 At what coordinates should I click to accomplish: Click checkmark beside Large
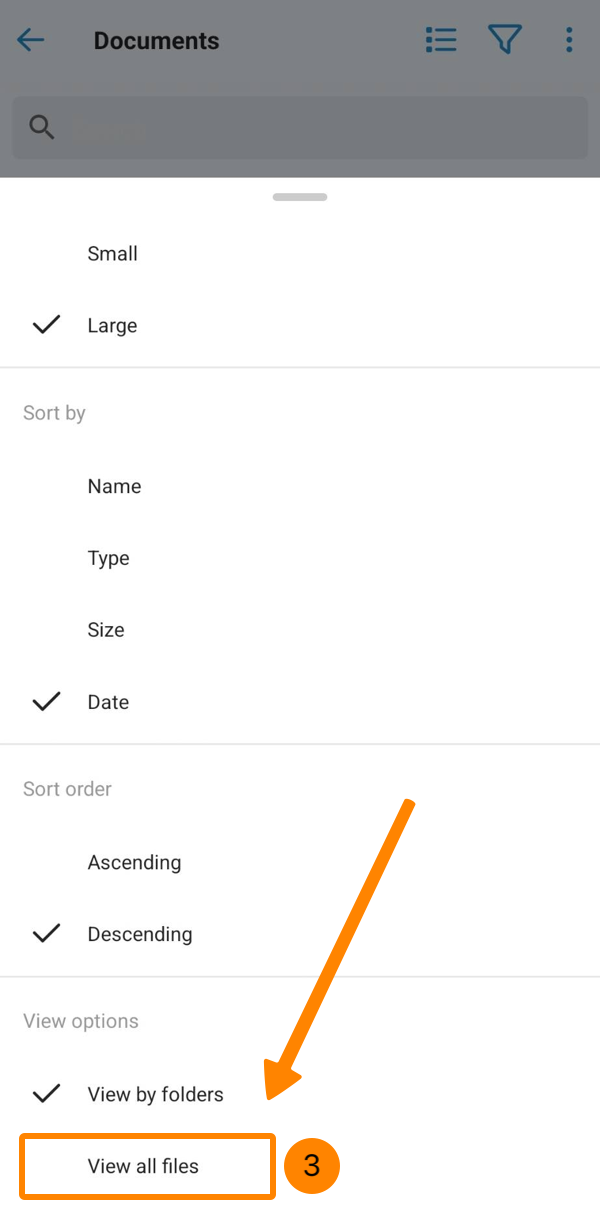pos(46,325)
